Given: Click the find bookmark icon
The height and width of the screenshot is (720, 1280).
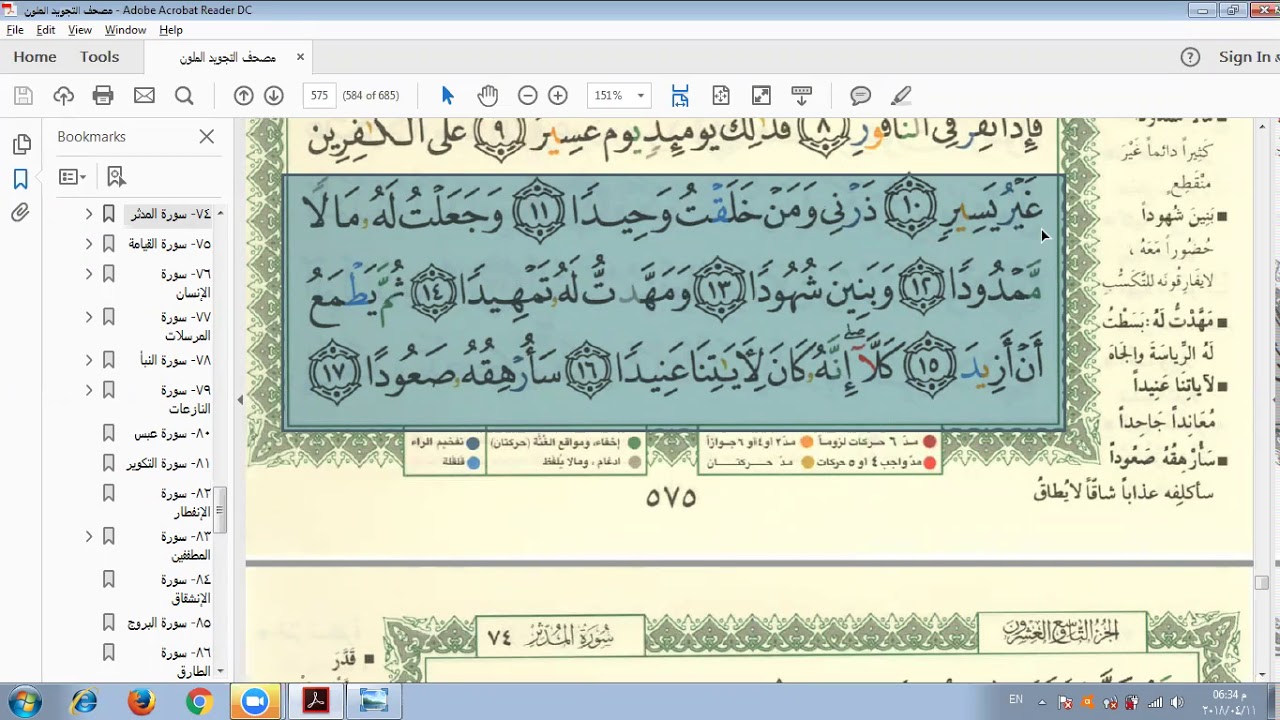Looking at the screenshot, I should pos(116,177).
